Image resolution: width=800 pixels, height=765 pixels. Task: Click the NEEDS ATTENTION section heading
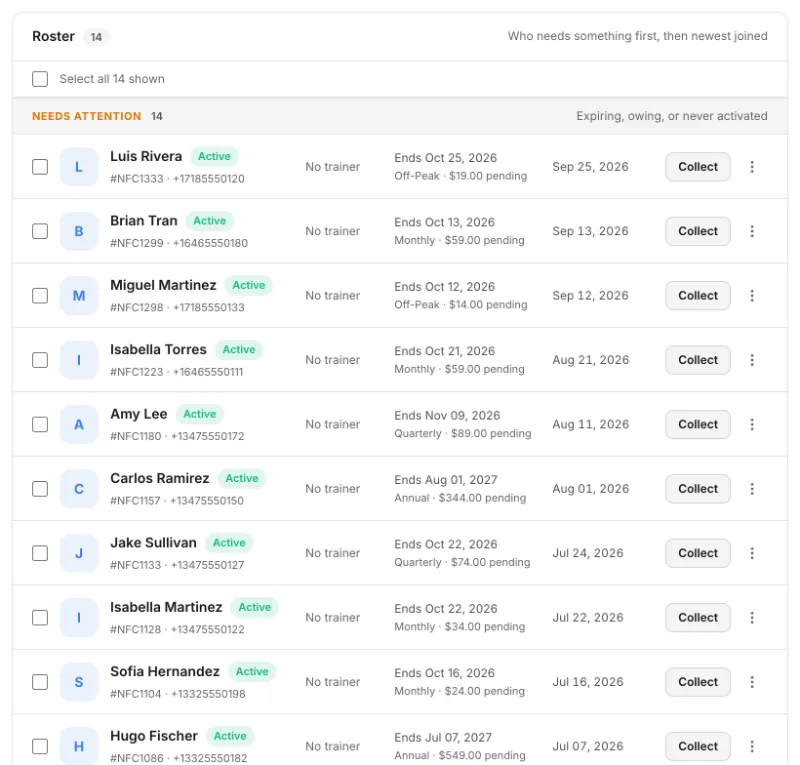[x=86, y=116]
